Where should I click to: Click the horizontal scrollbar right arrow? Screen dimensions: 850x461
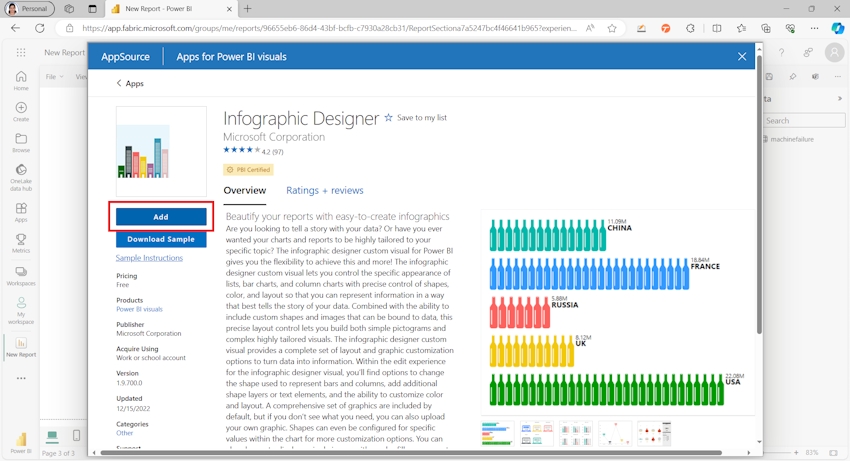pos(749,452)
